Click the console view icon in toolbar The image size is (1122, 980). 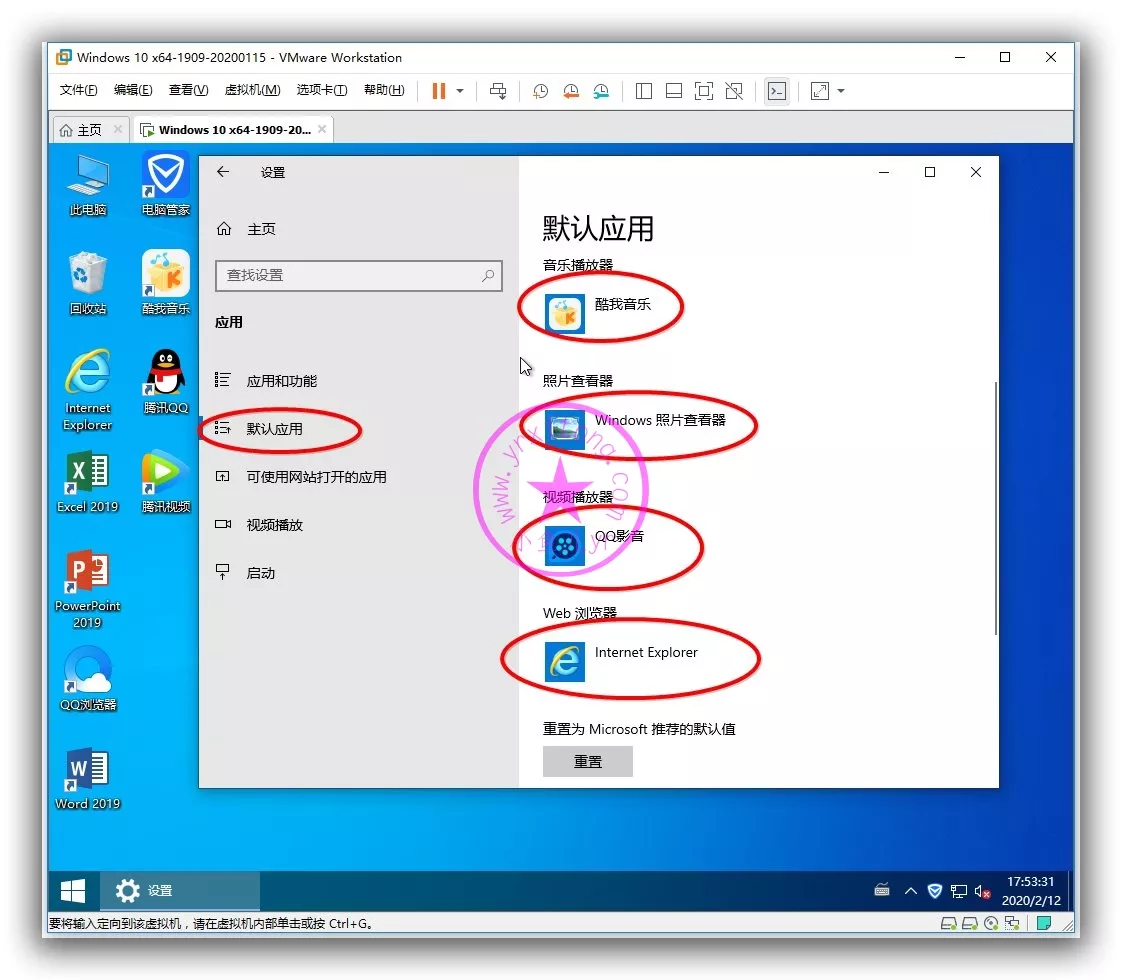[x=776, y=91]
